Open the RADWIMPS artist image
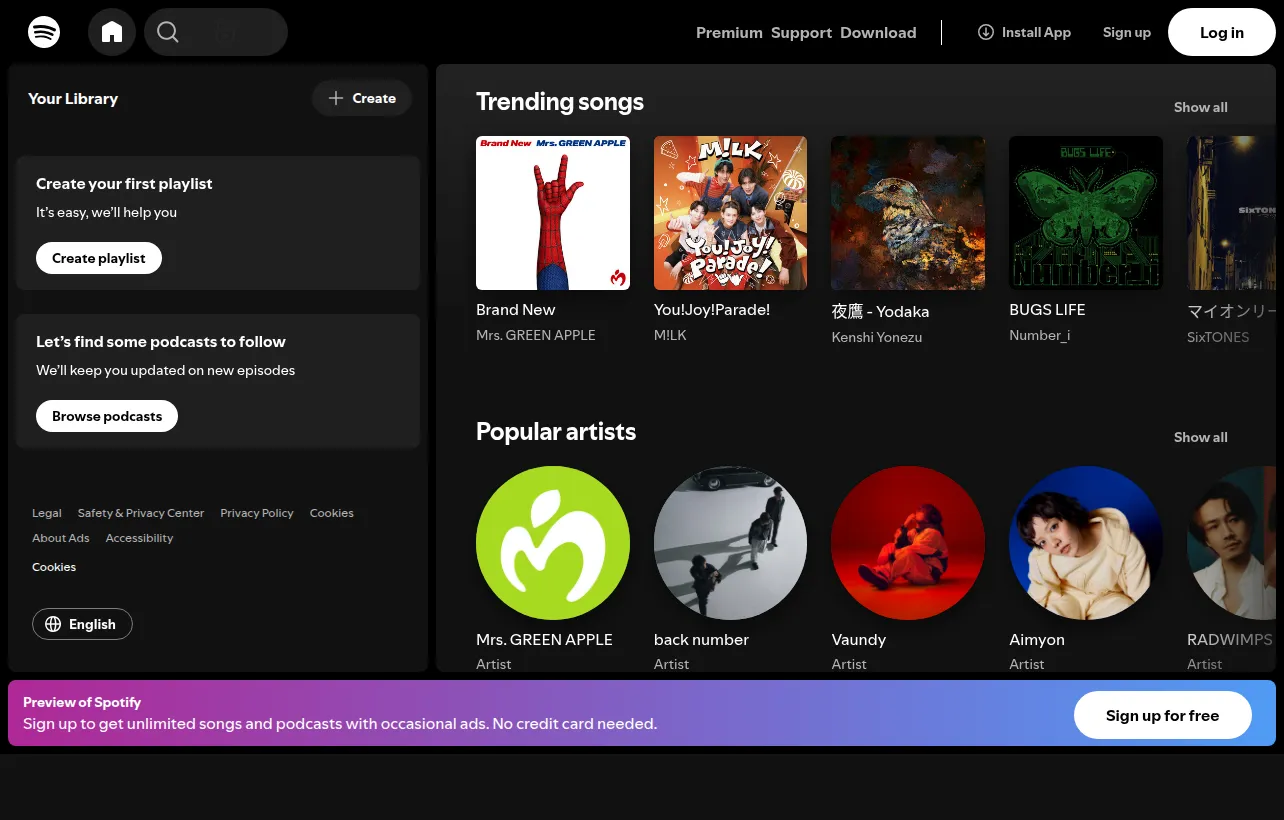The width and height of the screenshot is (1284, 820). [1231, 543]
